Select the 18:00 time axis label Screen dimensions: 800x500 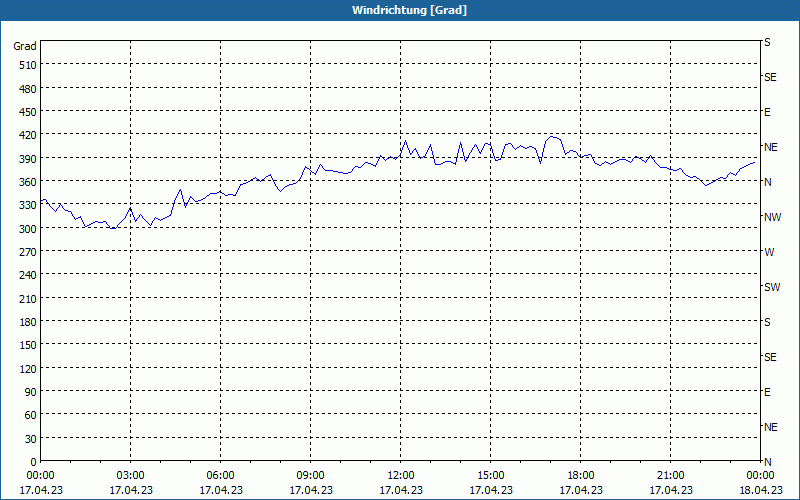581,476
